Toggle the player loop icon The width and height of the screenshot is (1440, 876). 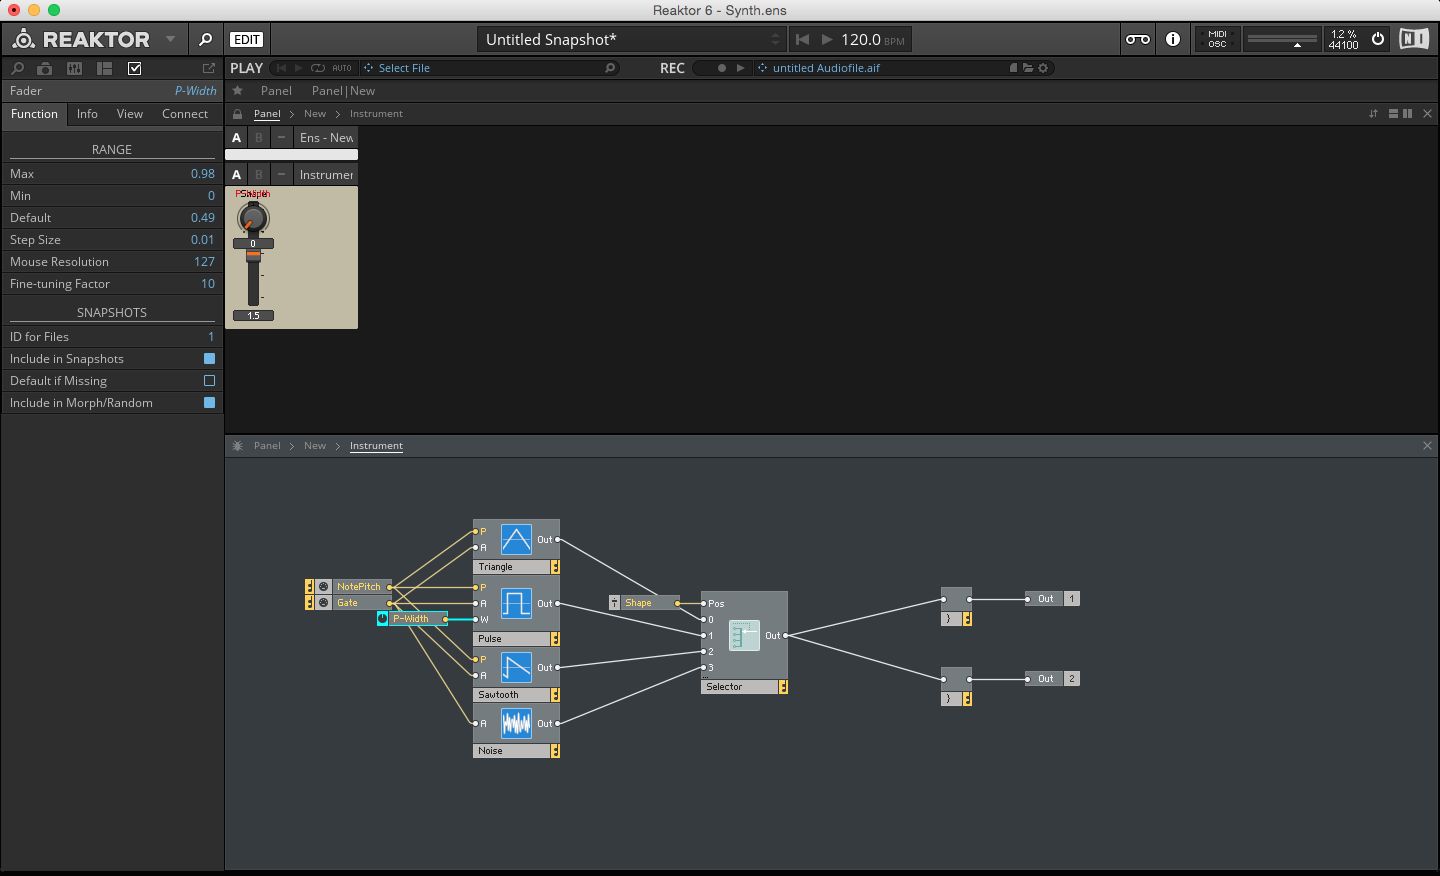(x=318, y=68)
